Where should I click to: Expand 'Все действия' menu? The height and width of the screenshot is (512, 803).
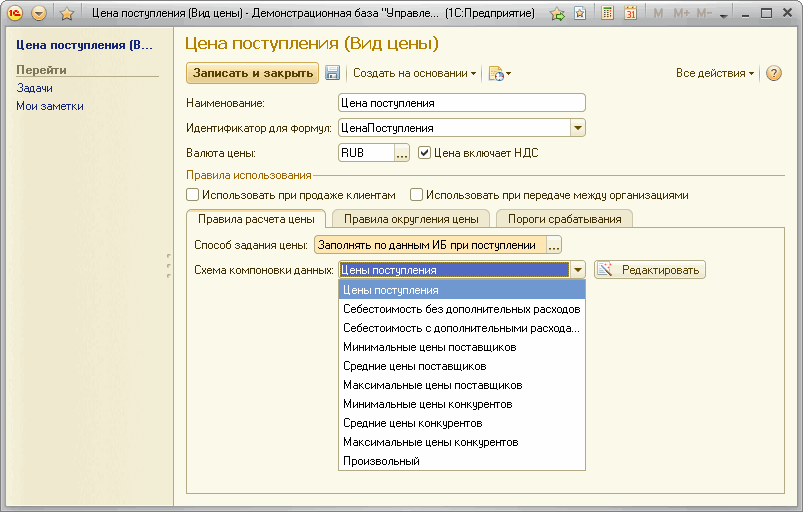pos(715,74)
